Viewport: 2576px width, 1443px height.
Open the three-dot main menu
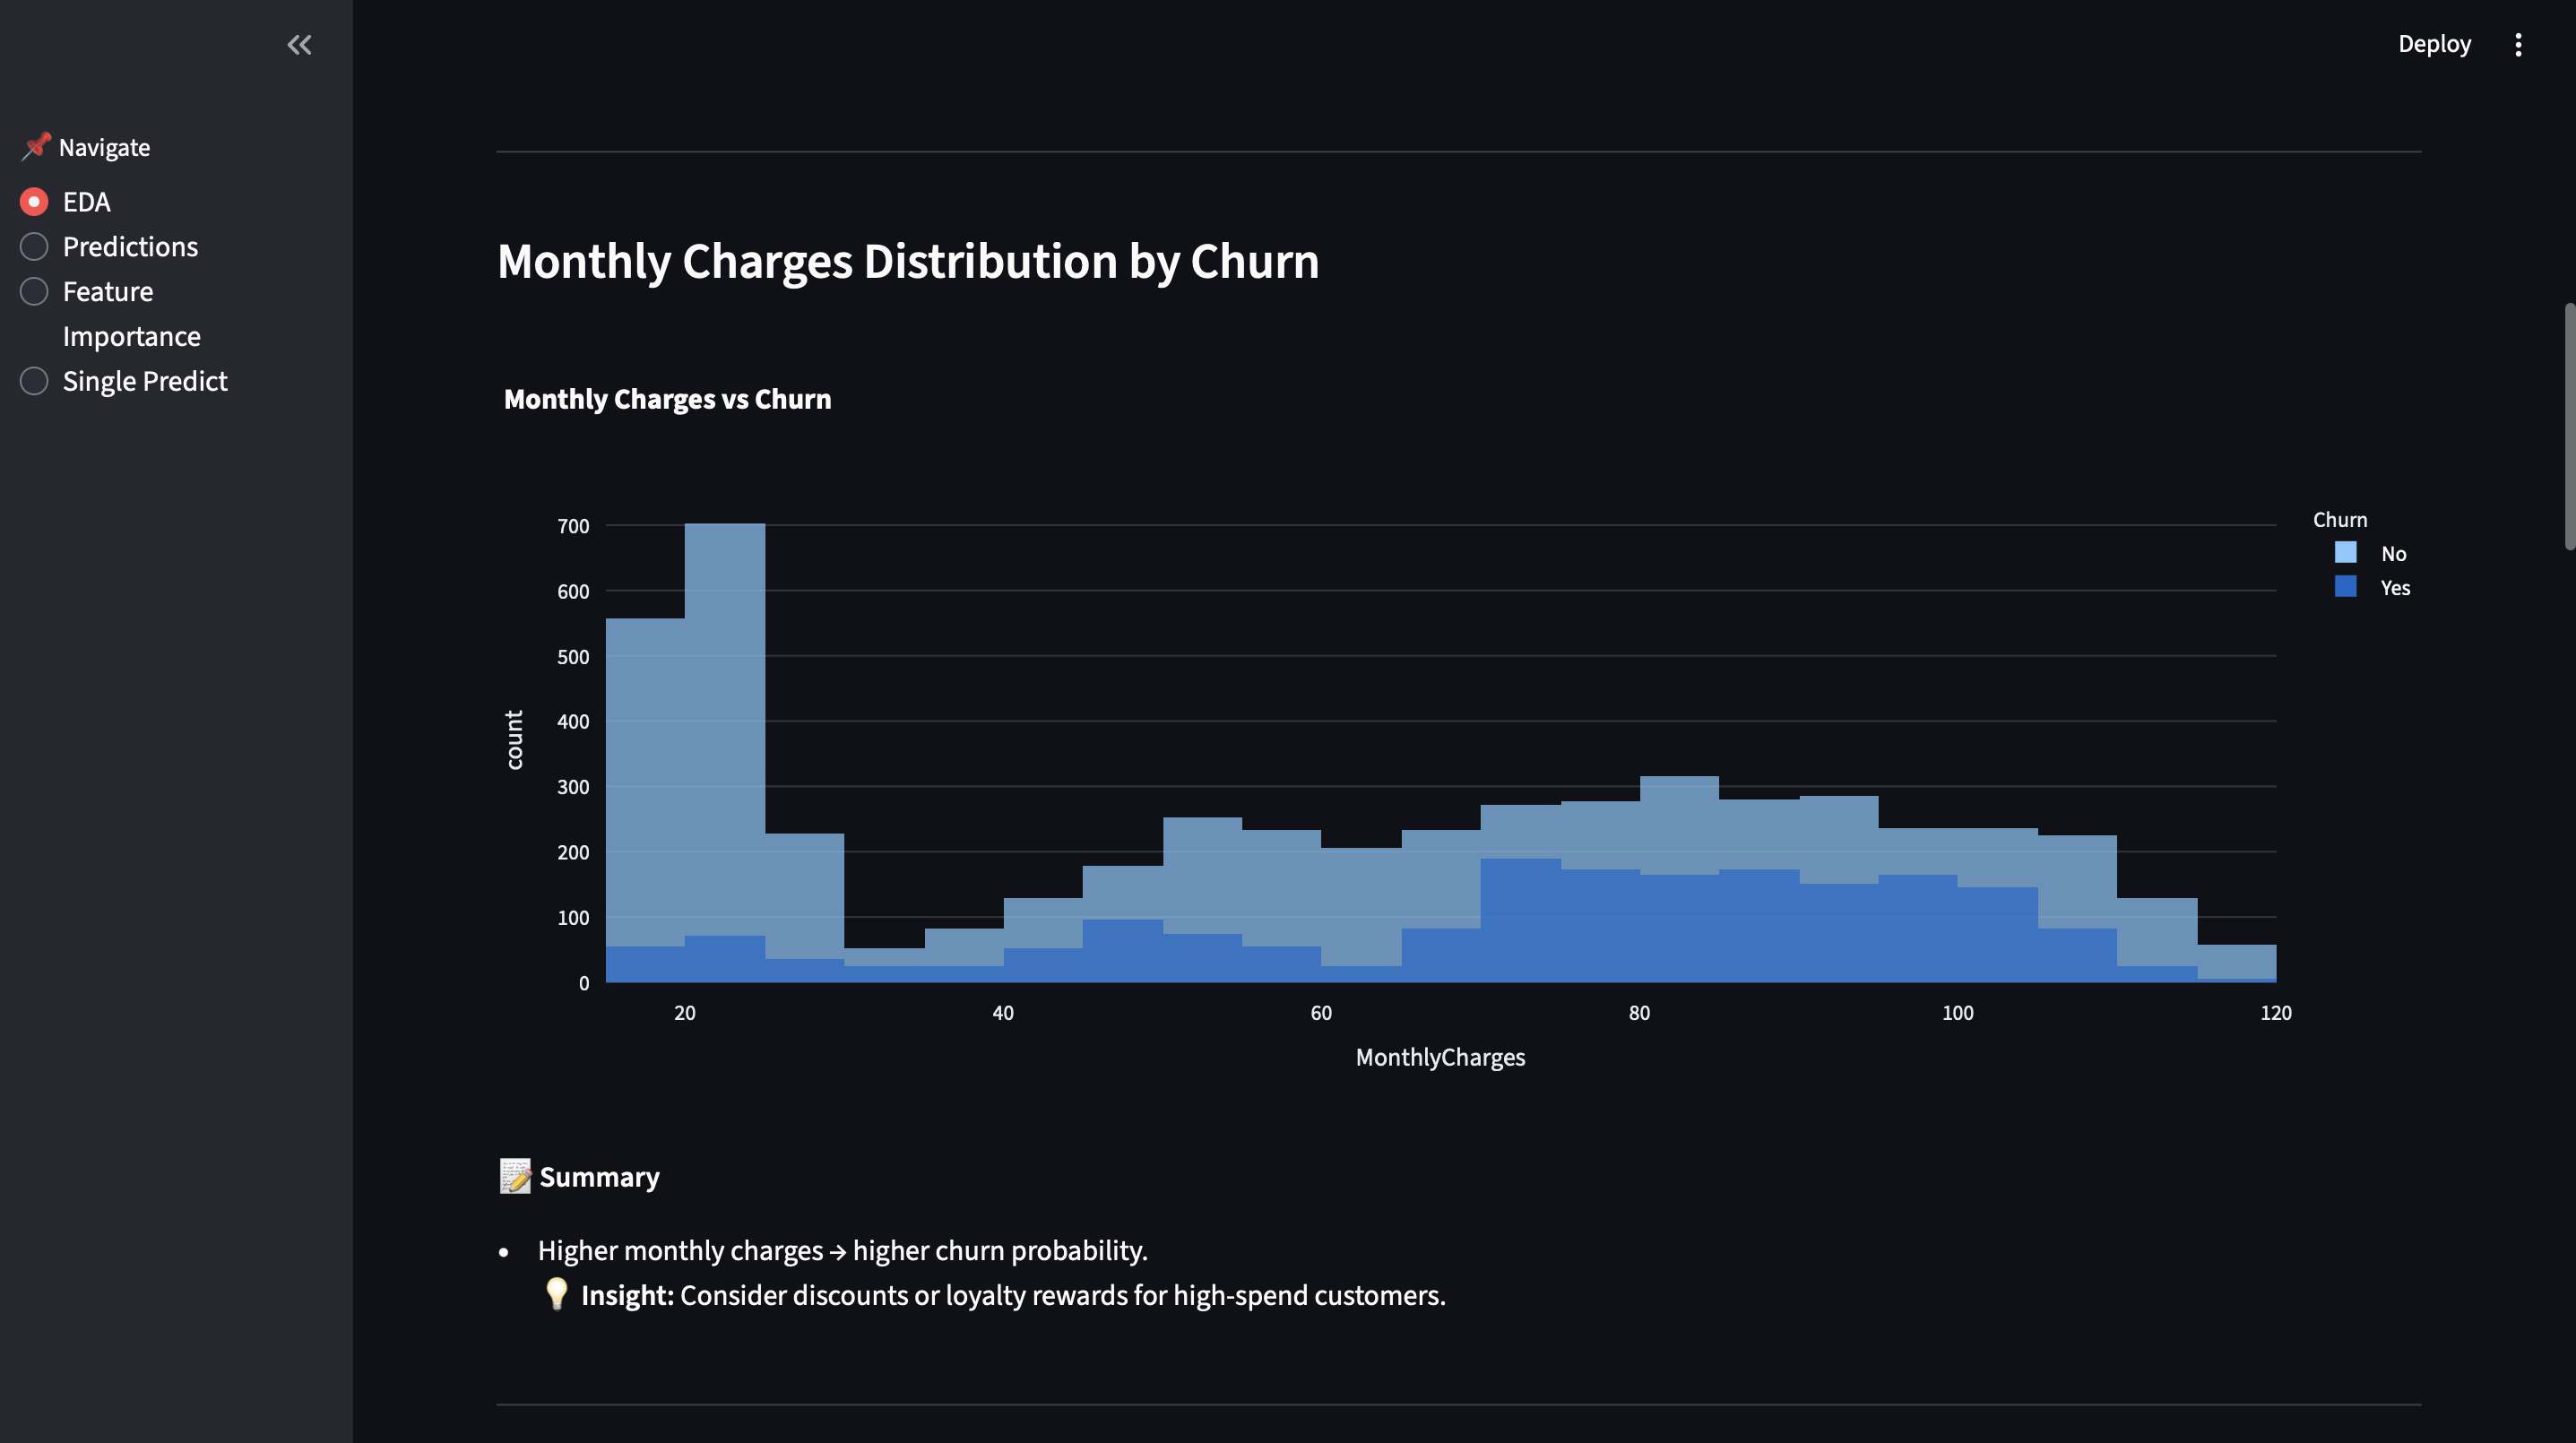point(2518,45)
